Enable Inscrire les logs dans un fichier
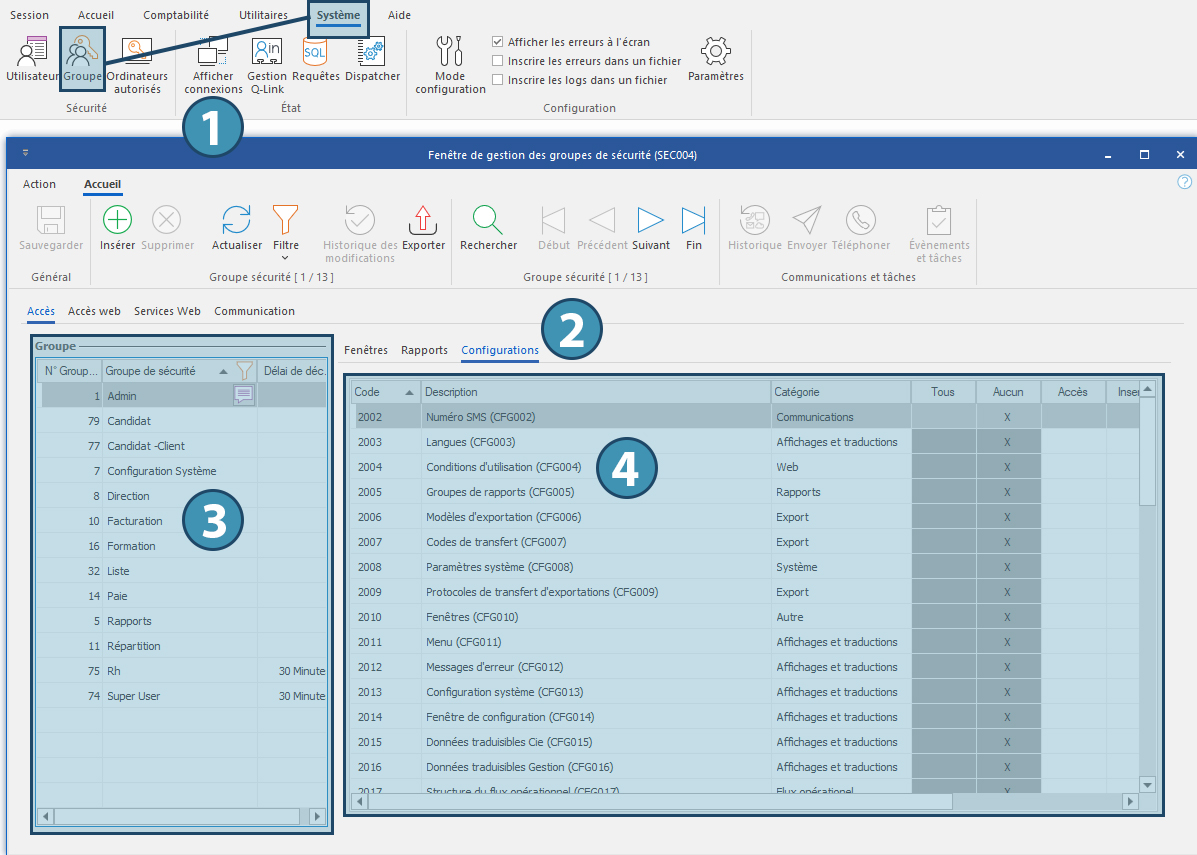This screenshot has height=855, width=1197. tap(498, 80)
